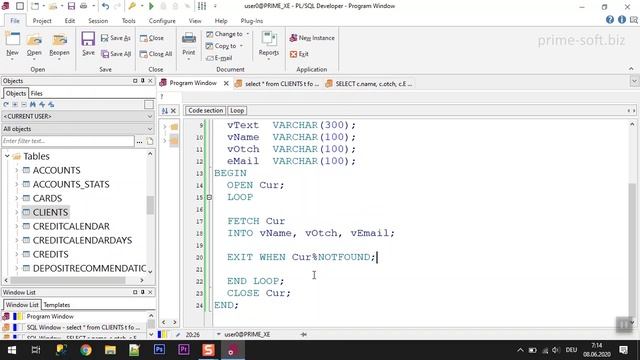Click the large Save ribbon button

tap(88, 44)
